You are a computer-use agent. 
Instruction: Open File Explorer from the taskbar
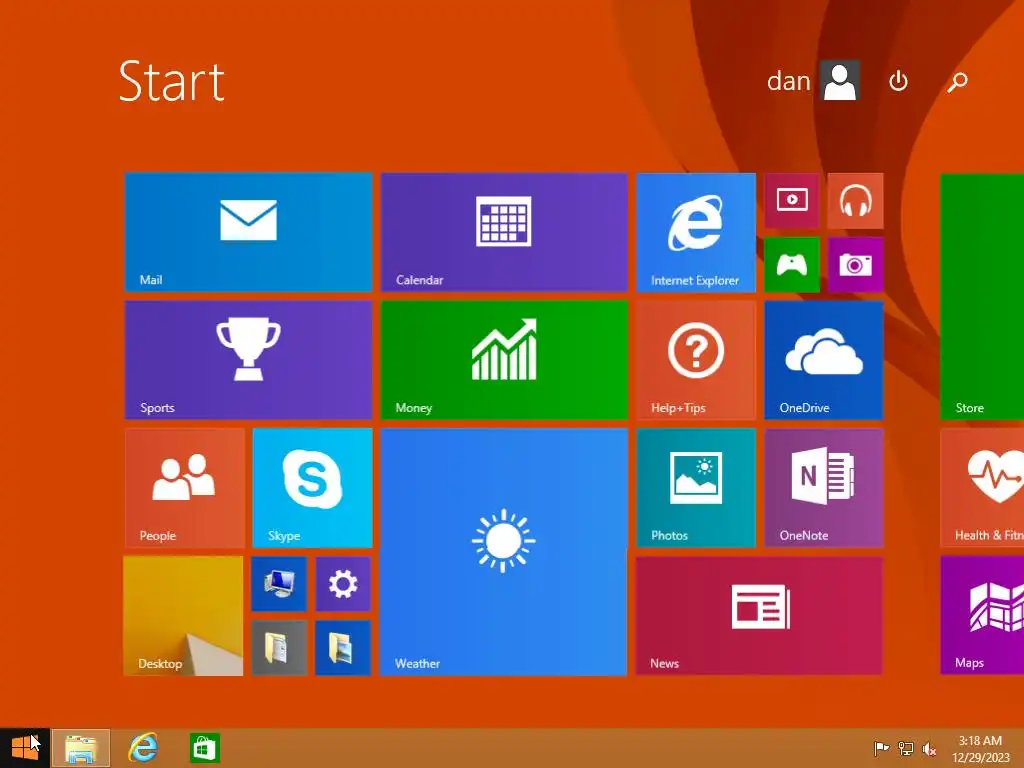pyautogui.click(x=81, y=748)
